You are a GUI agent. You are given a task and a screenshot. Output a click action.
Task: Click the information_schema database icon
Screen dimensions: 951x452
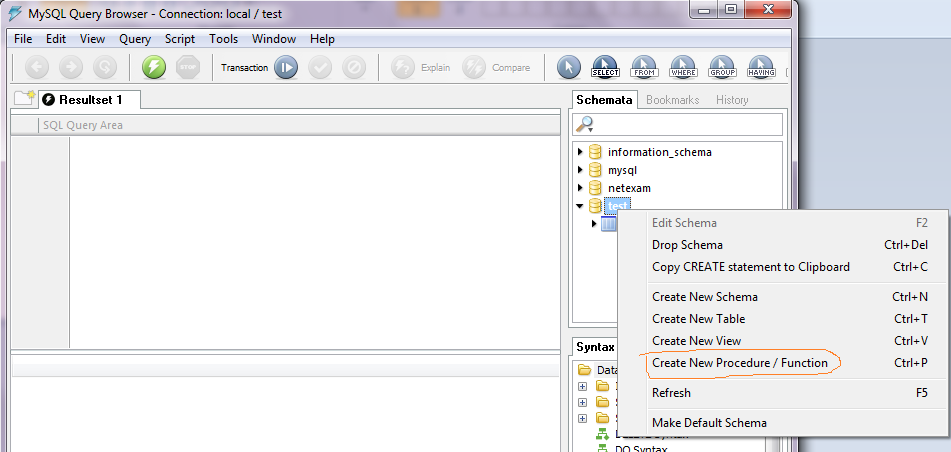click(x=595, y=152)
